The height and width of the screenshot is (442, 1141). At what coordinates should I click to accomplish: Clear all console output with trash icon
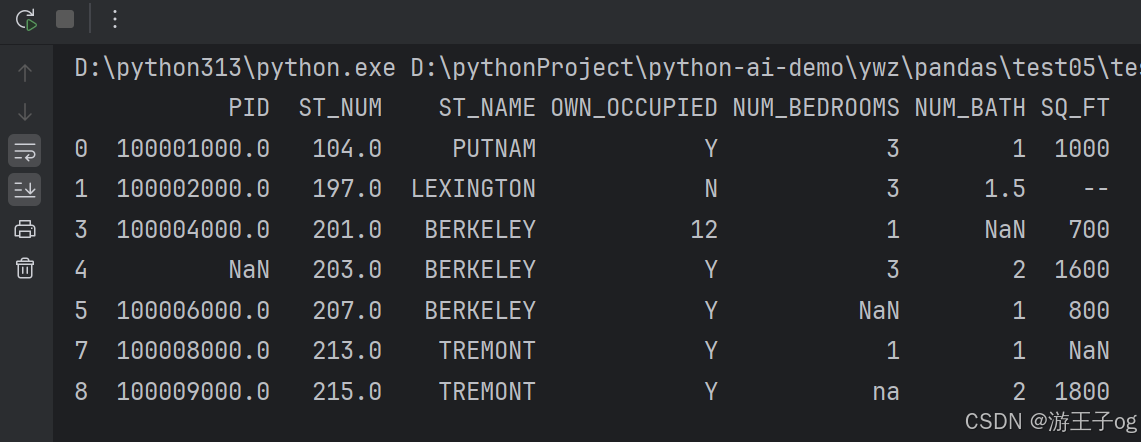25,268
